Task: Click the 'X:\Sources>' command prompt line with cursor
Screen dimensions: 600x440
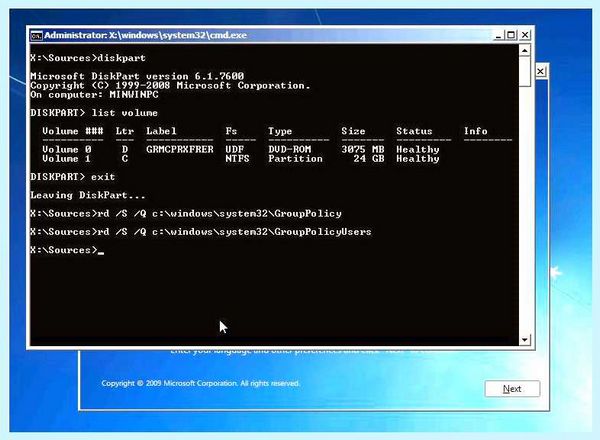Action: (67, 250)
